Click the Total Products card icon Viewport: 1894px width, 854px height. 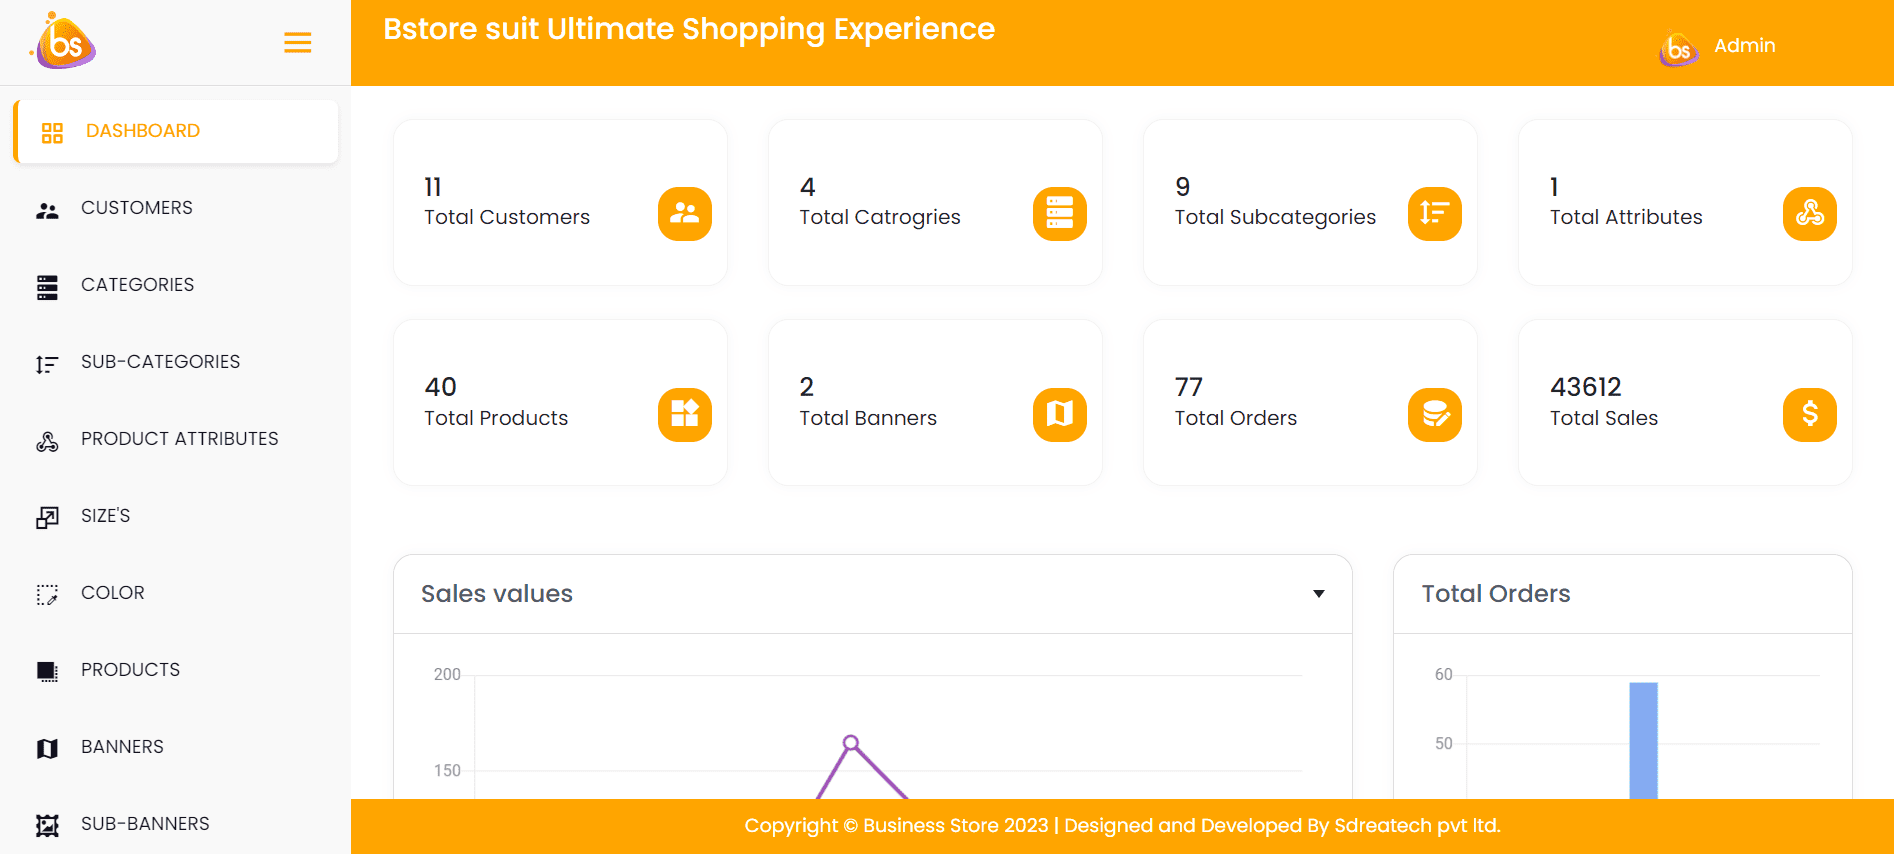point(685,414)
